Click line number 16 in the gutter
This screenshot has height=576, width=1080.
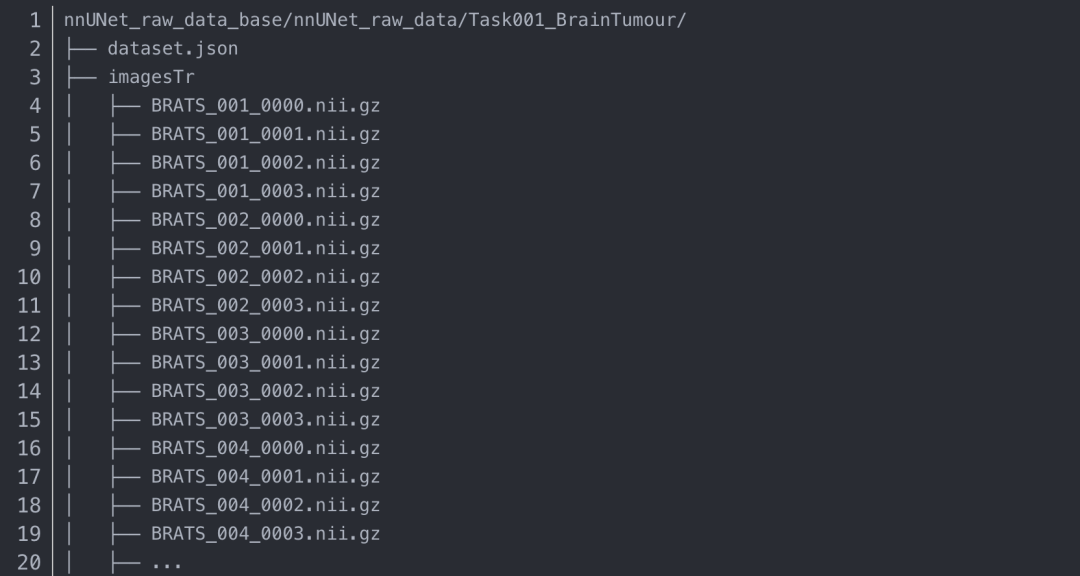(29, 448)
